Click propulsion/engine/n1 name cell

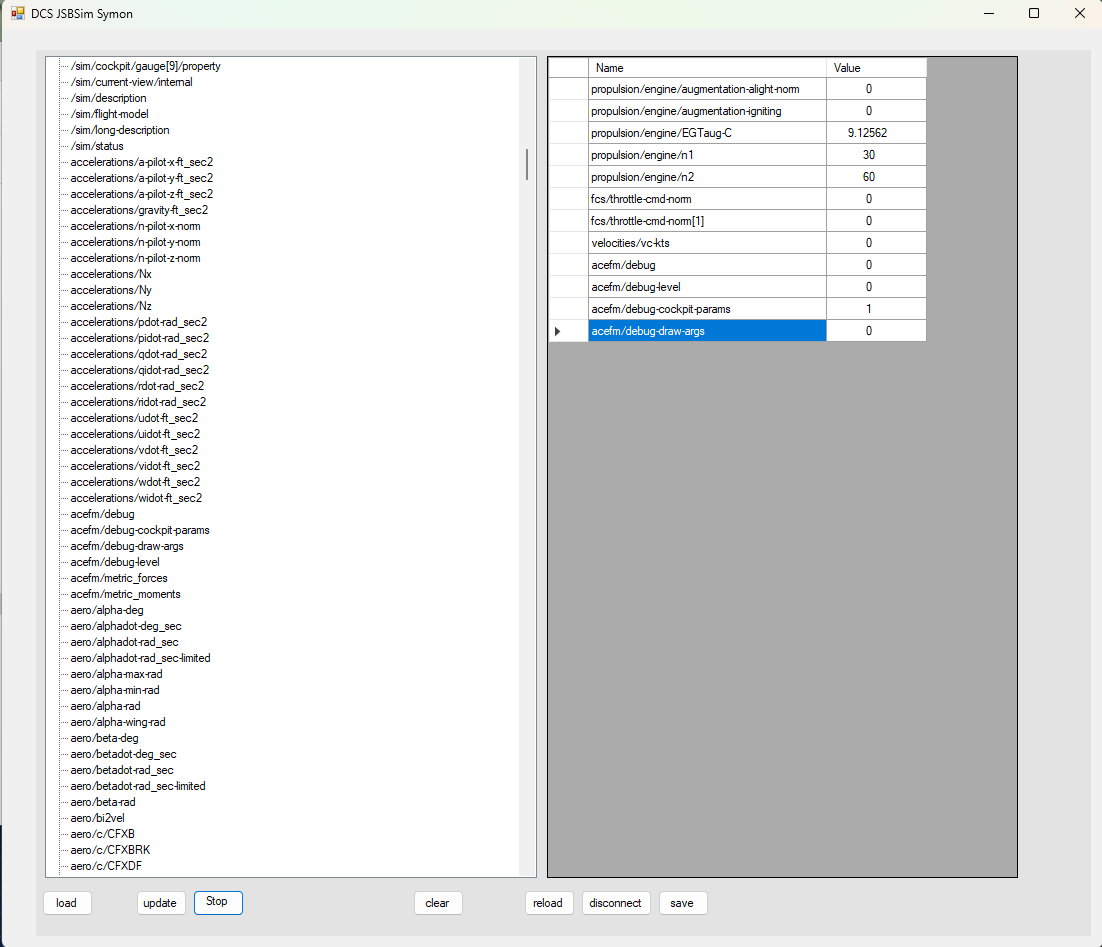click(x=707, y=155)
